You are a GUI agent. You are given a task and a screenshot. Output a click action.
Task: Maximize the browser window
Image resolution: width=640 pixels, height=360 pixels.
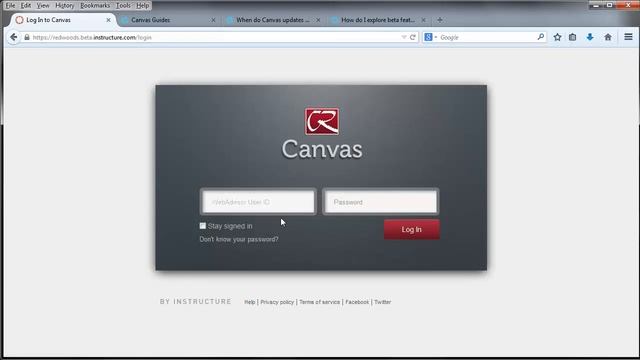point(609,5)
